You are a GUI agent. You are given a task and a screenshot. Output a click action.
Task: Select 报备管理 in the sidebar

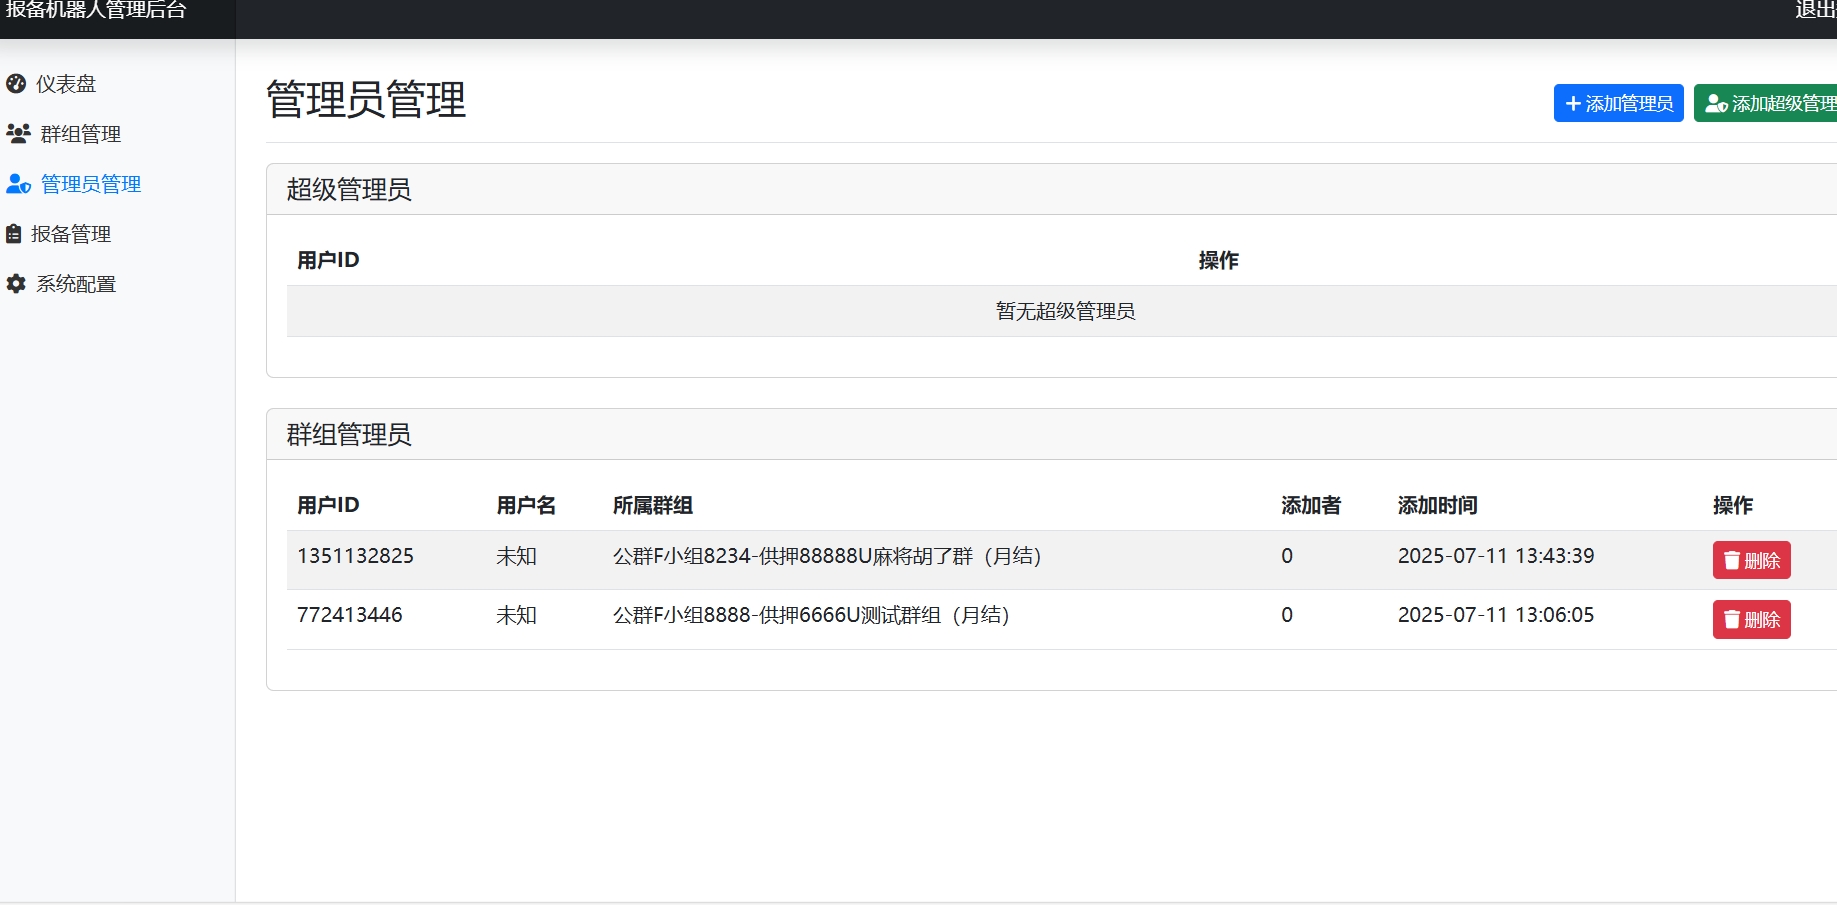pyautogui.click(x=71, y=234)
